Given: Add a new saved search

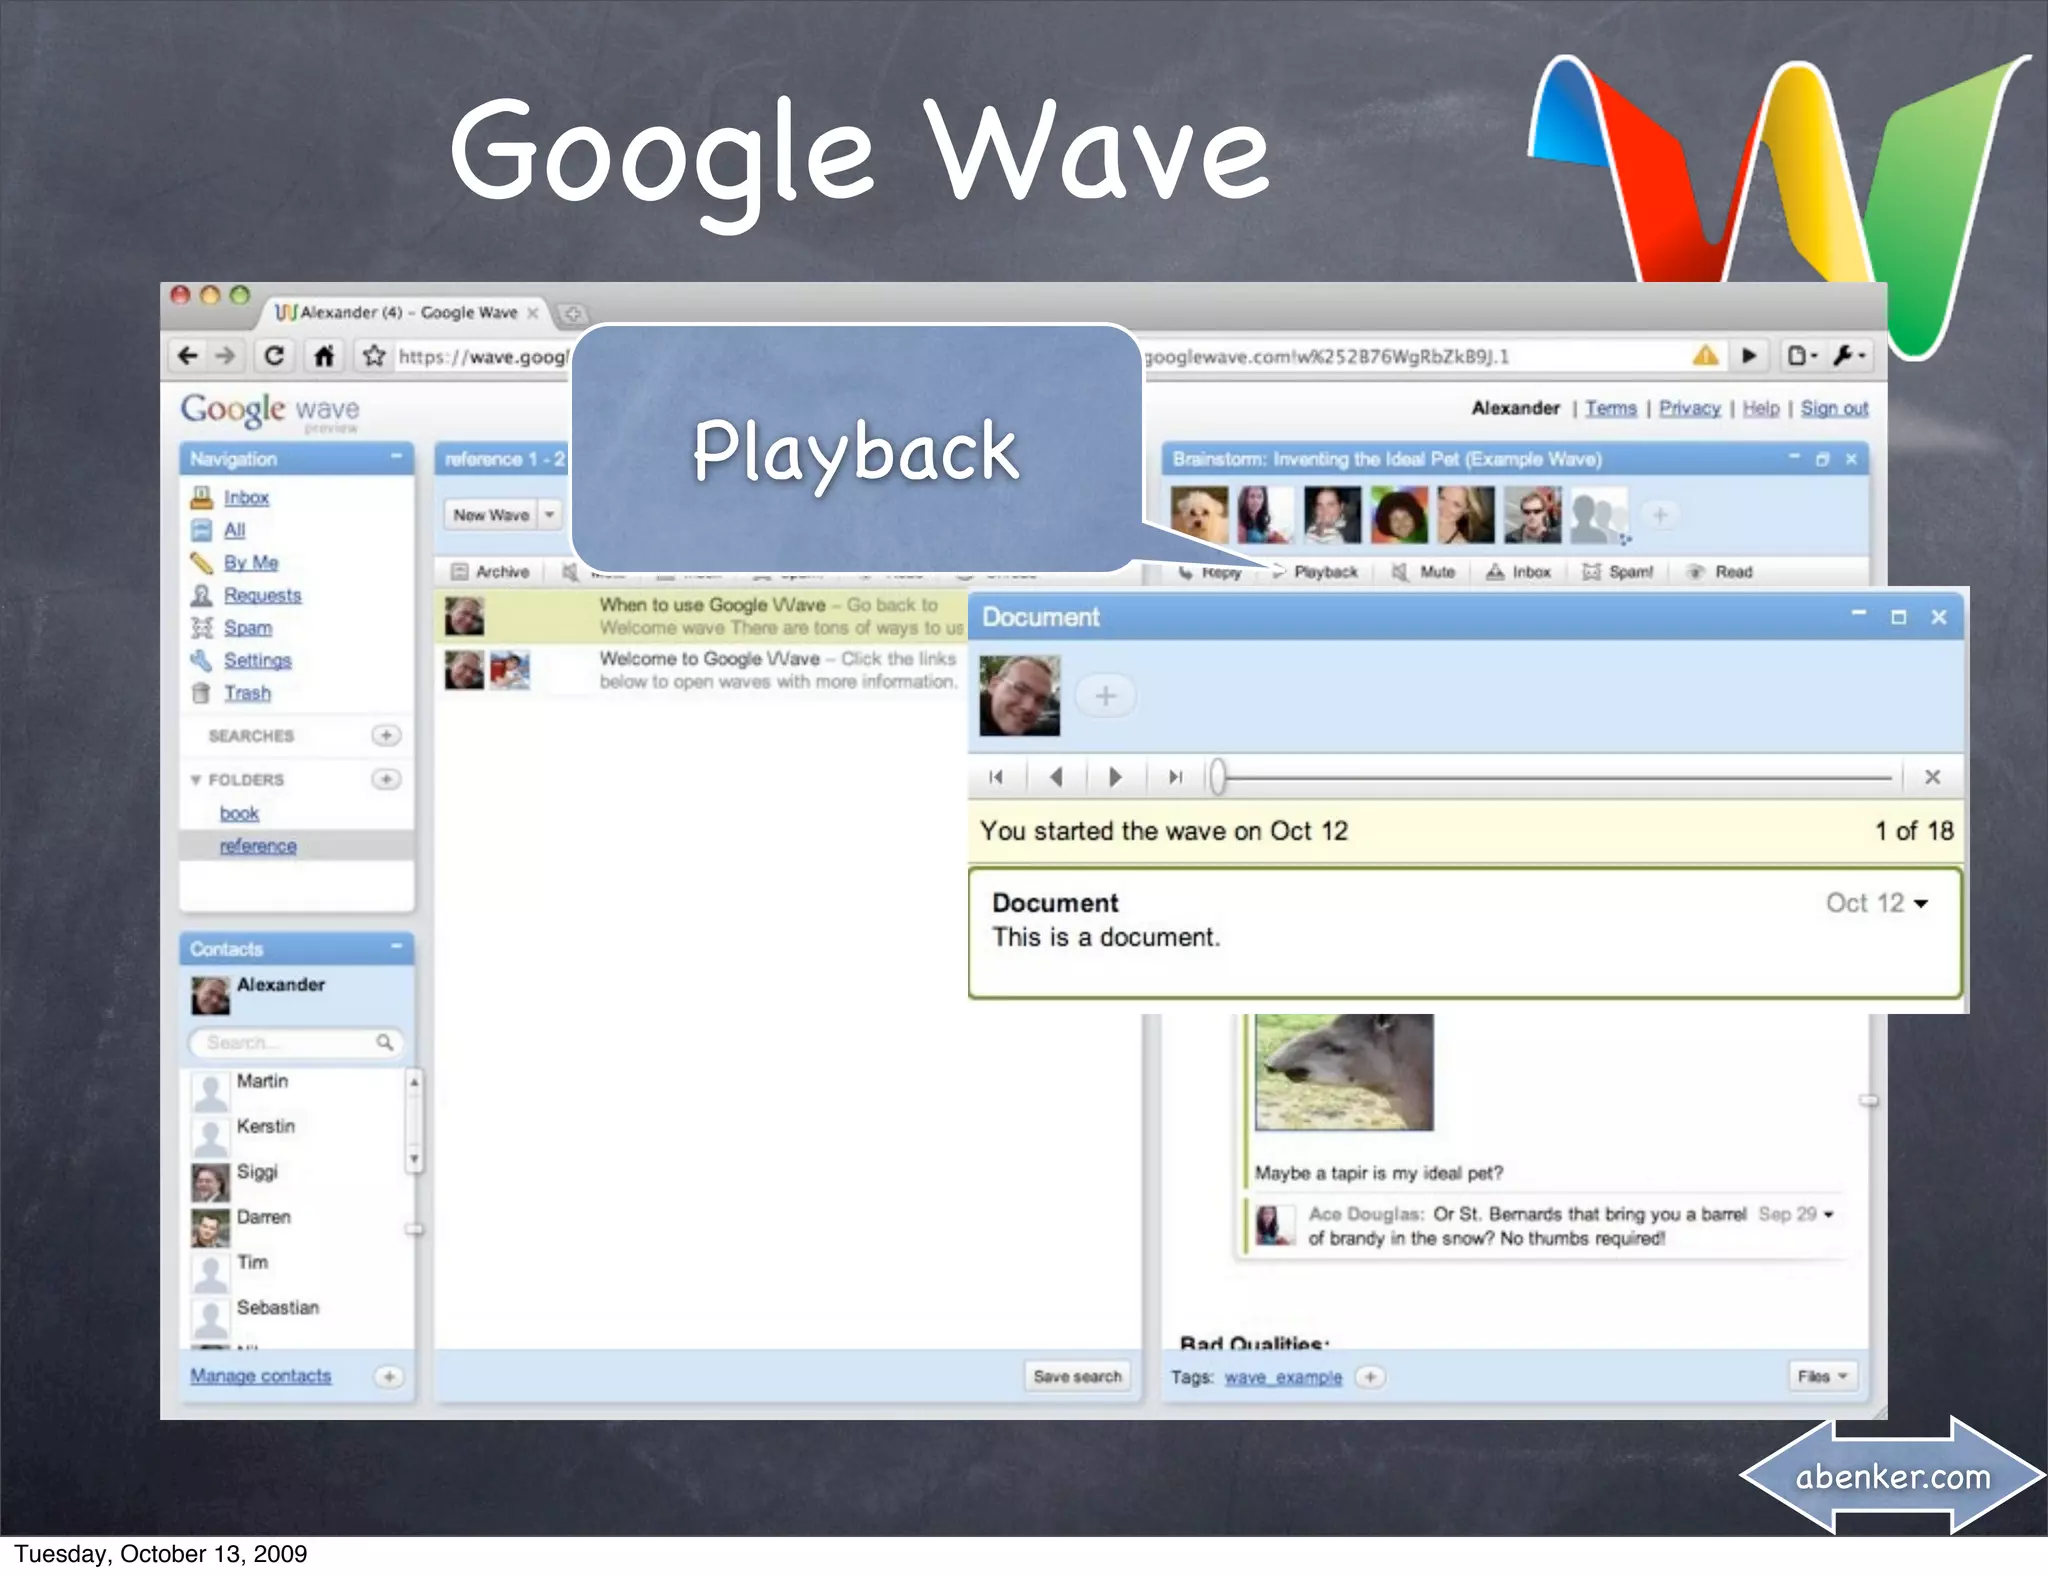Looking at the screenshot, I should pos(386,735).
